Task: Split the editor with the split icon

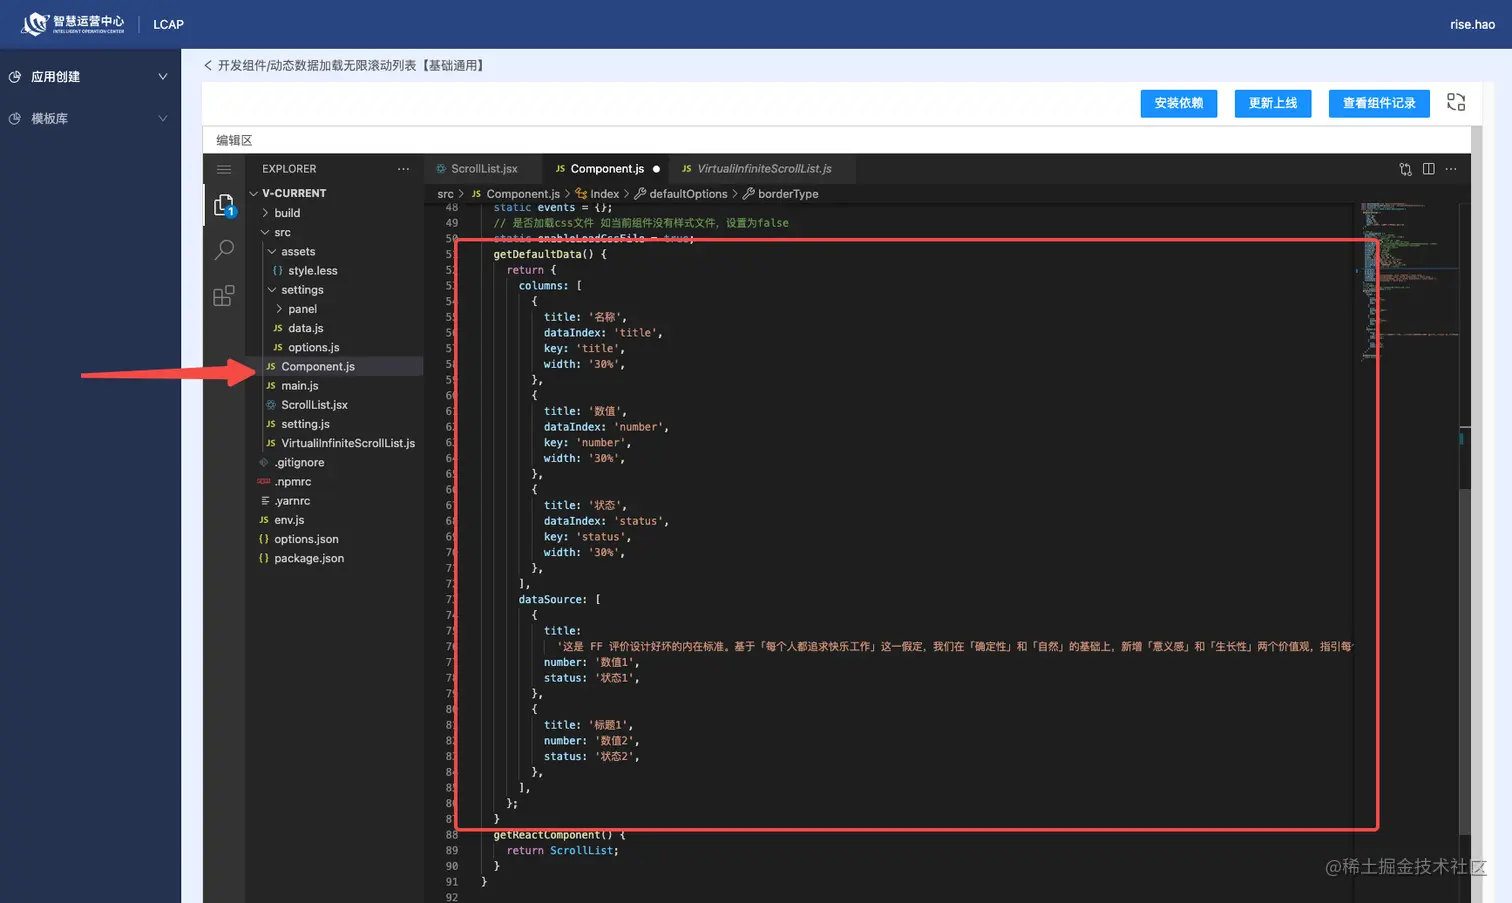Action: [1428, 169]
